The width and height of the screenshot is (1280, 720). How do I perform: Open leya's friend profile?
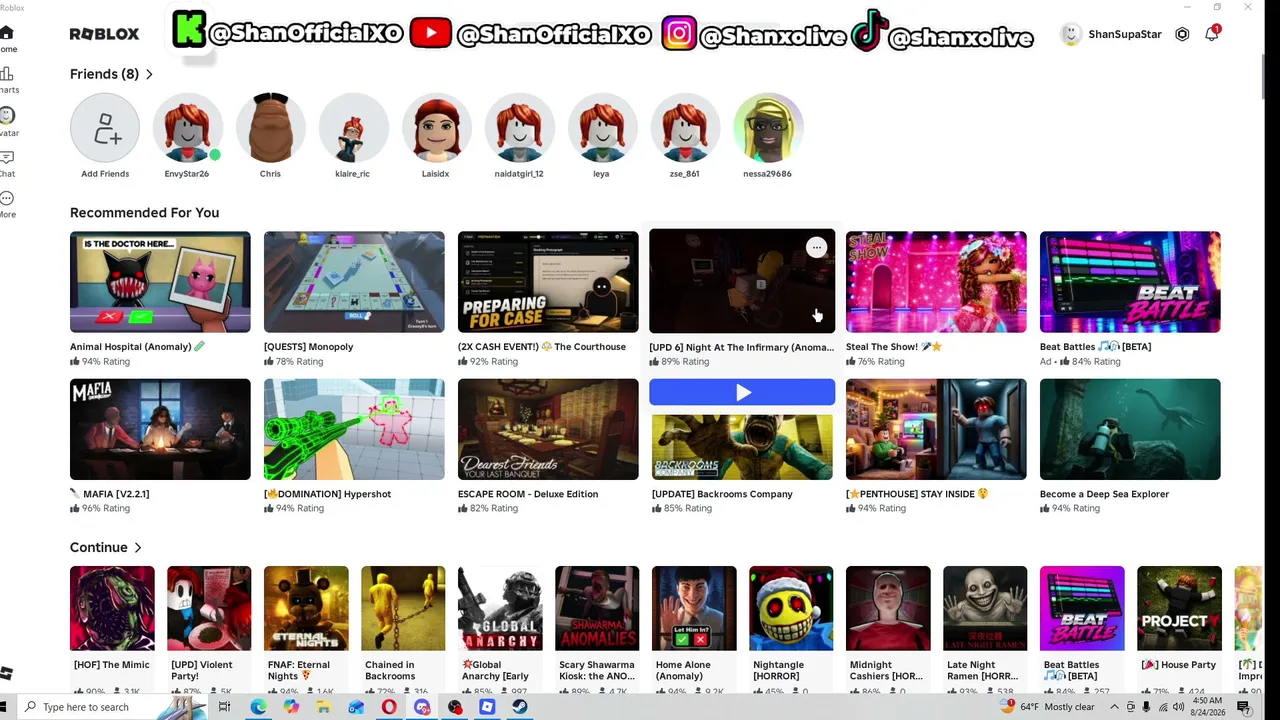tap(602, 128)
